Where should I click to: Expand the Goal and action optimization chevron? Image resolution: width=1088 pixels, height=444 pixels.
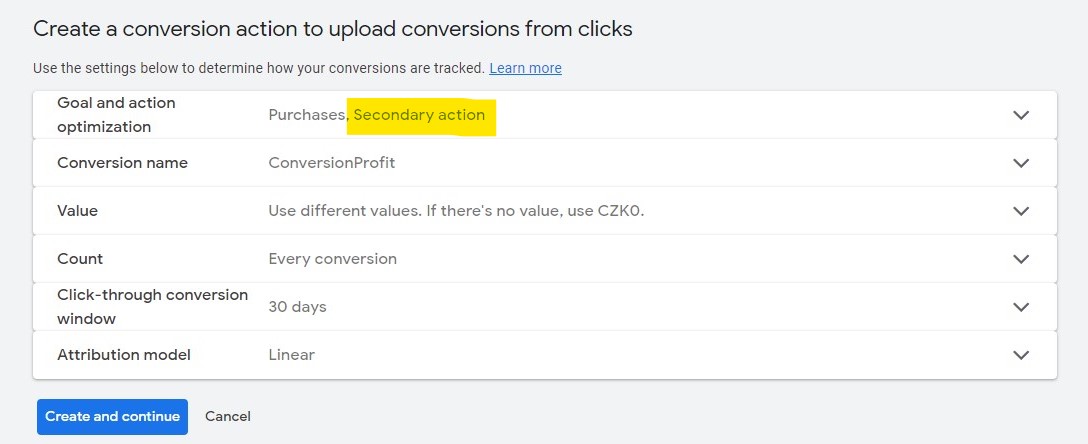[1021, 115]
